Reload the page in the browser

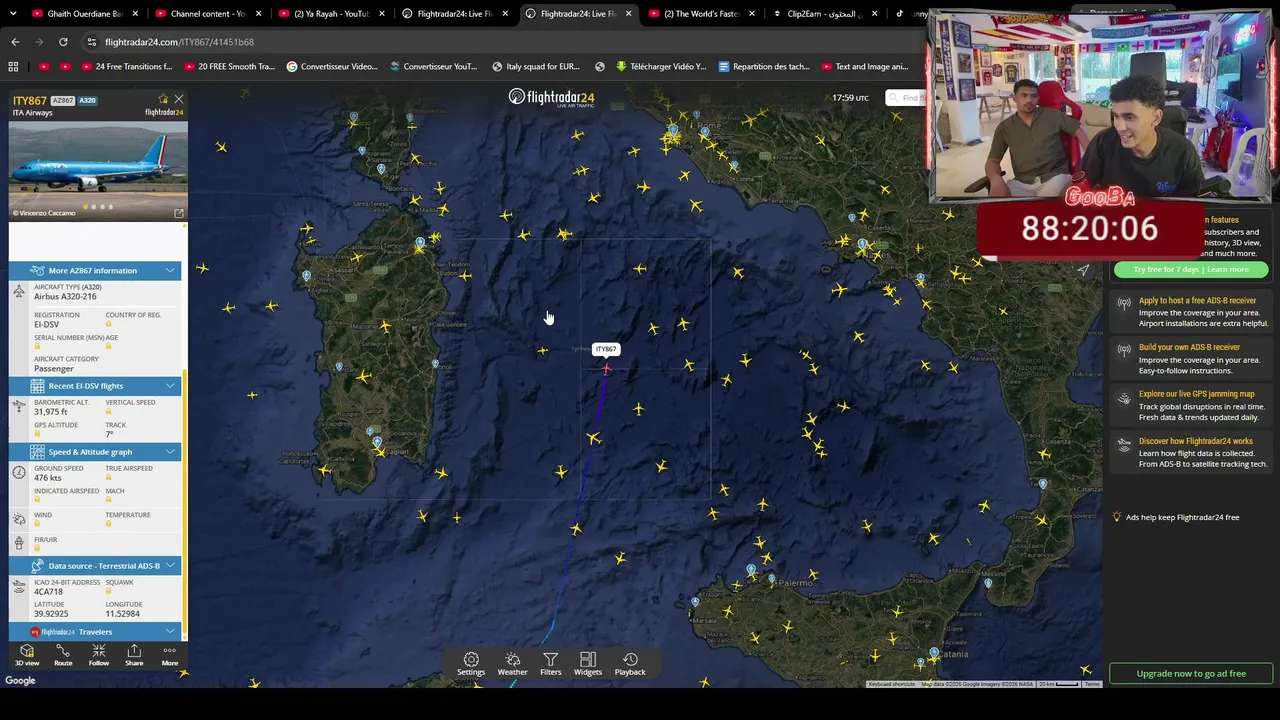pyautogui.click(x=63, y=42)
